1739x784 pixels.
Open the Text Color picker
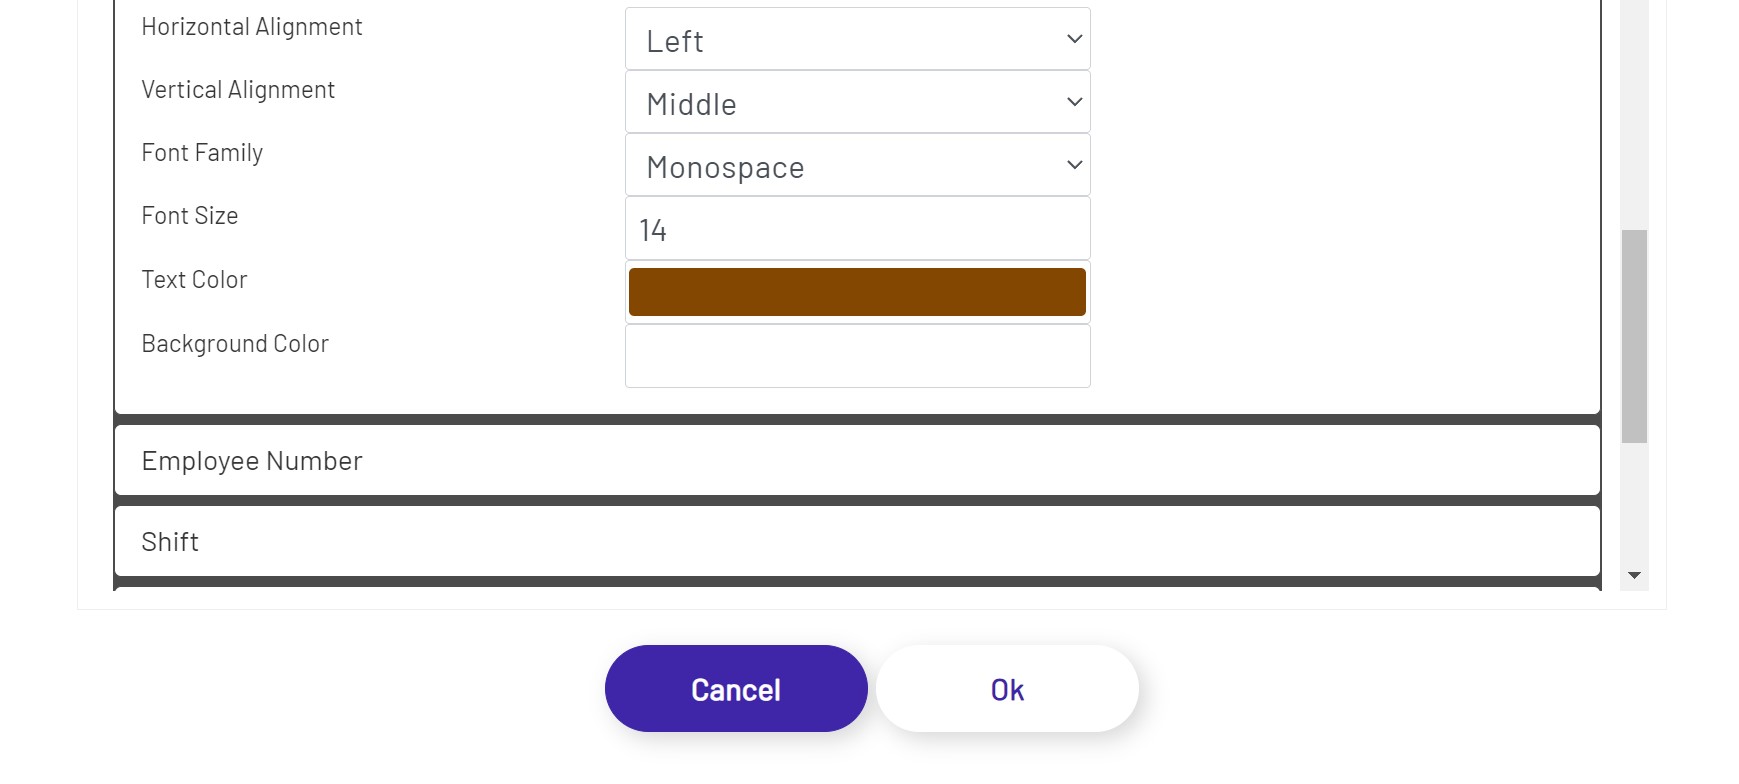point(857,291)
